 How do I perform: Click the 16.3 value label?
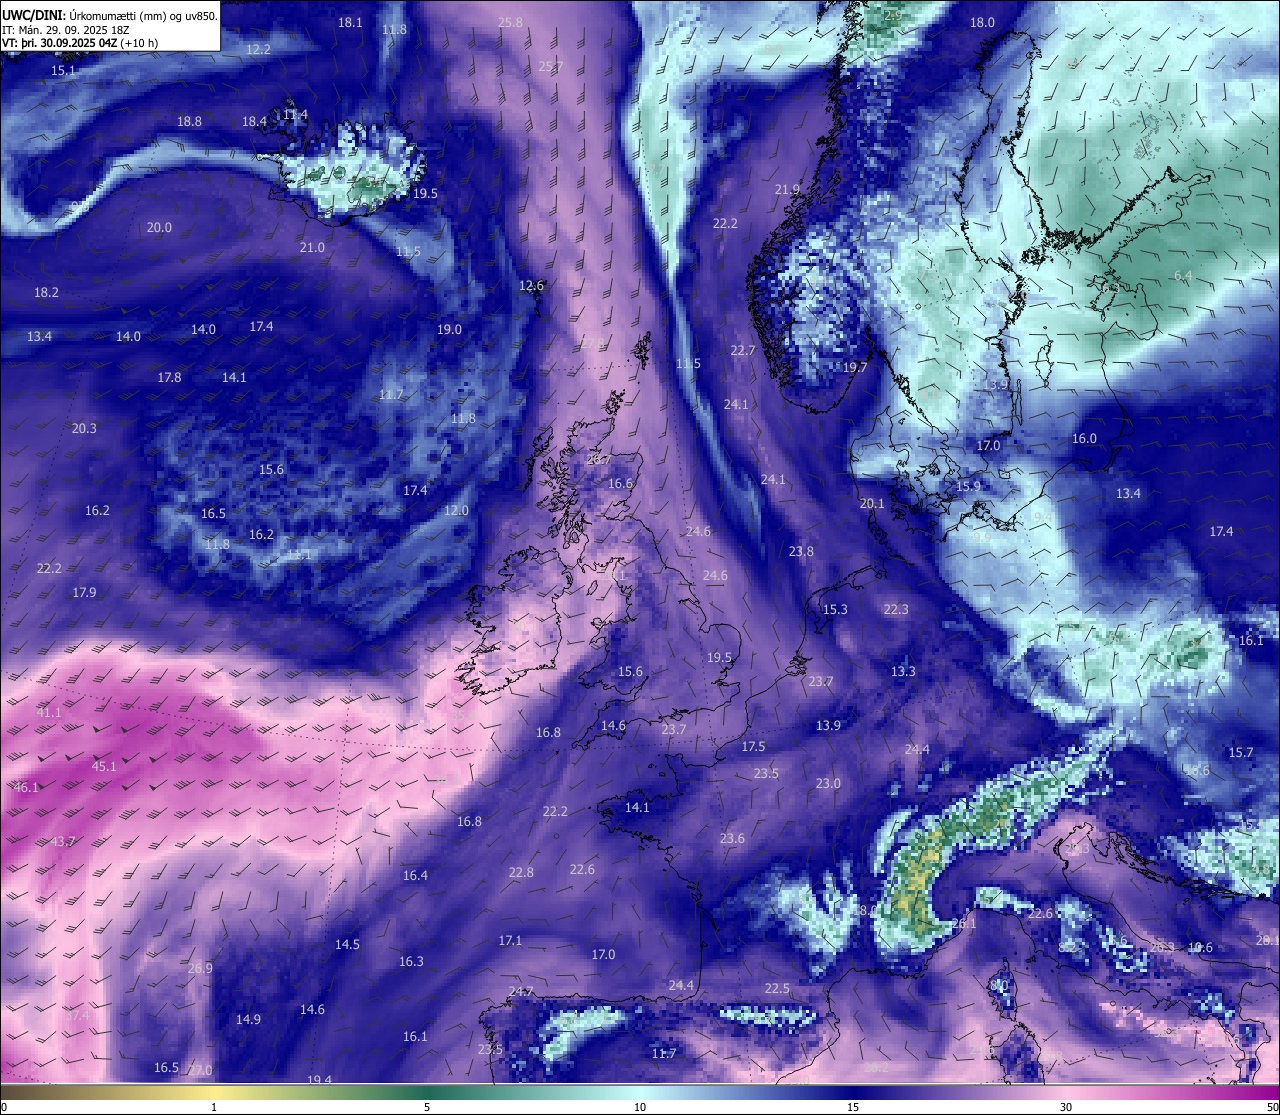pyautogui.click(x=411, y=961)
